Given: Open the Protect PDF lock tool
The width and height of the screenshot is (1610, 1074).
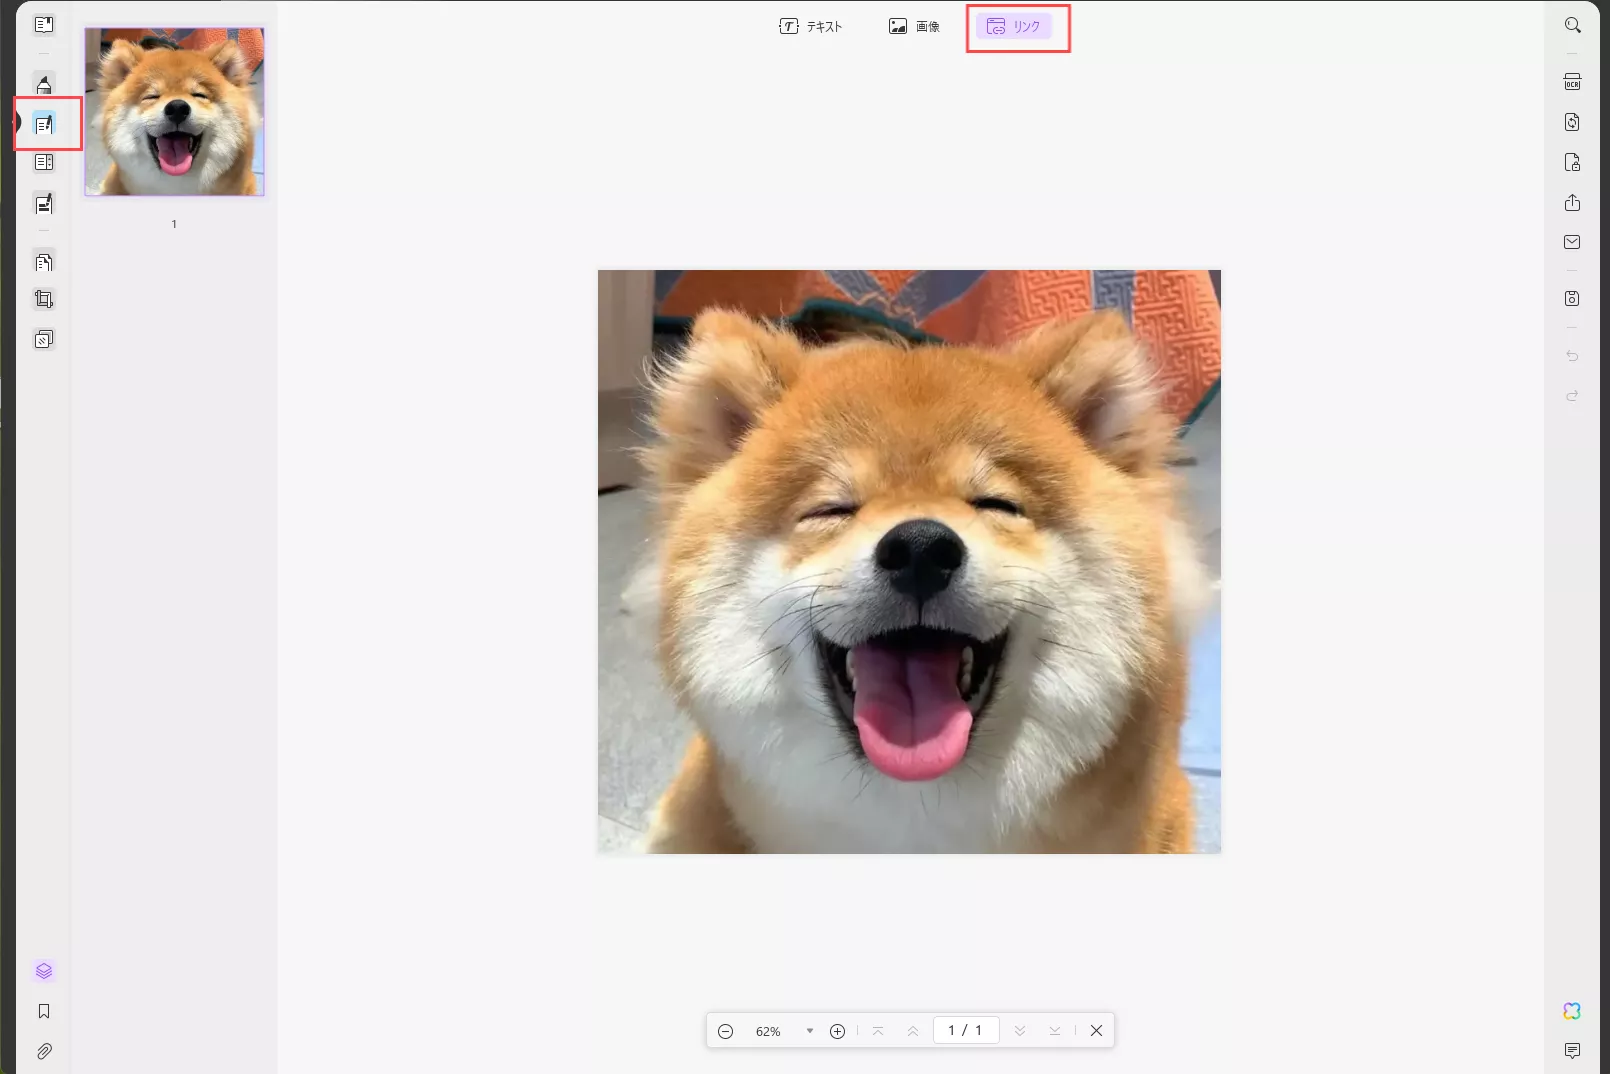Looking at the screenshot, I should coord(1572,162).
